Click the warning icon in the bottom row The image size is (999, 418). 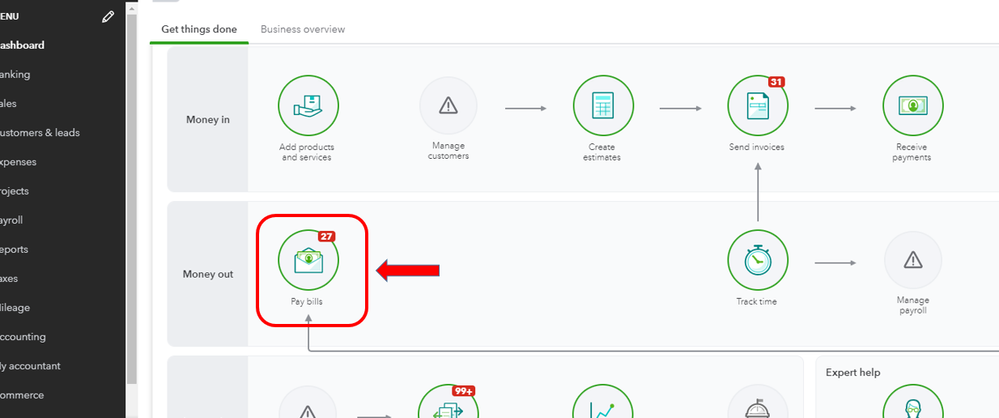(308, 402)
